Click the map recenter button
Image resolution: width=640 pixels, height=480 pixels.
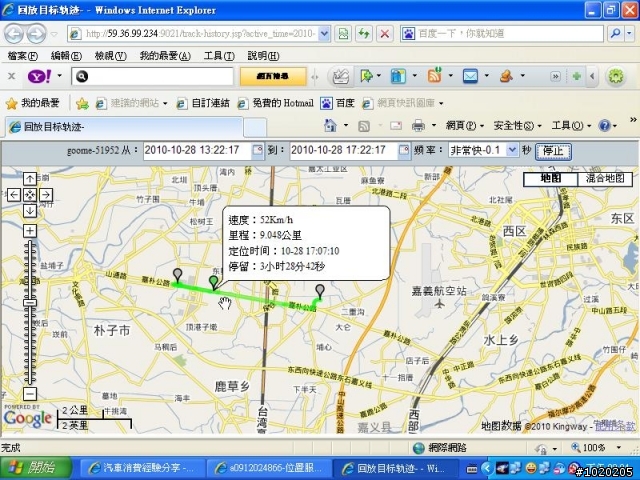(30, 195)
